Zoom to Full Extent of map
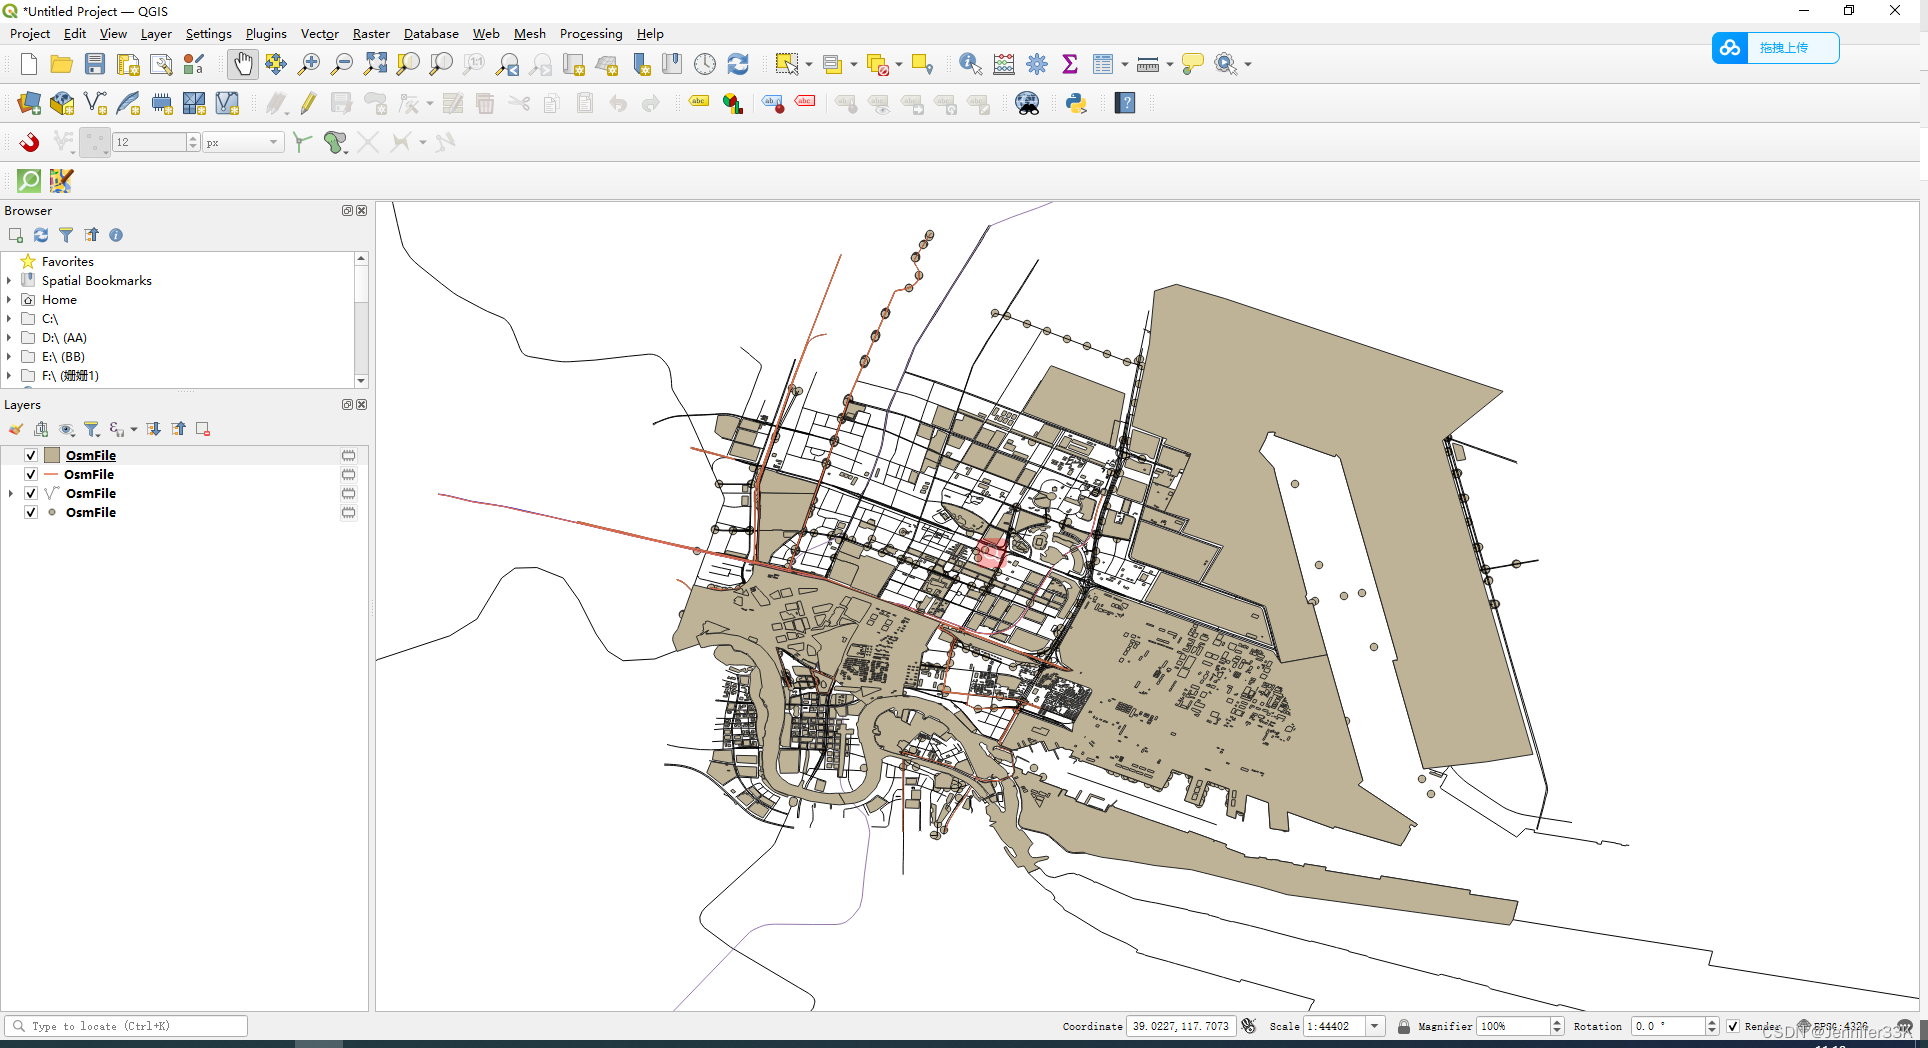Viewport: 1928px width, 1048px height. pos(375,63)
